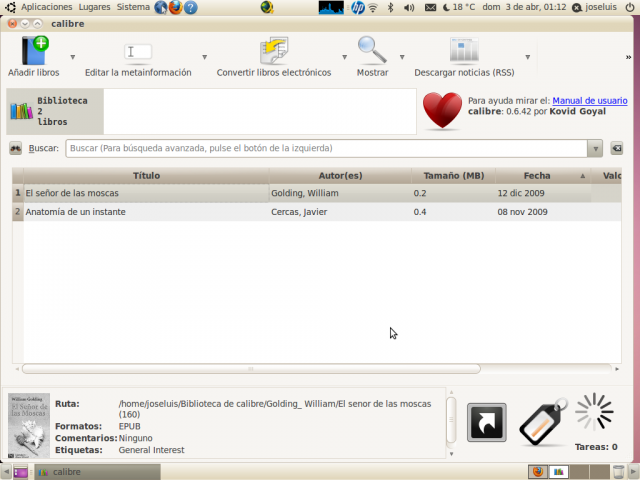Click row number 2 header
The height and width of the screenshot is (480, 640).
click(18, 212)
